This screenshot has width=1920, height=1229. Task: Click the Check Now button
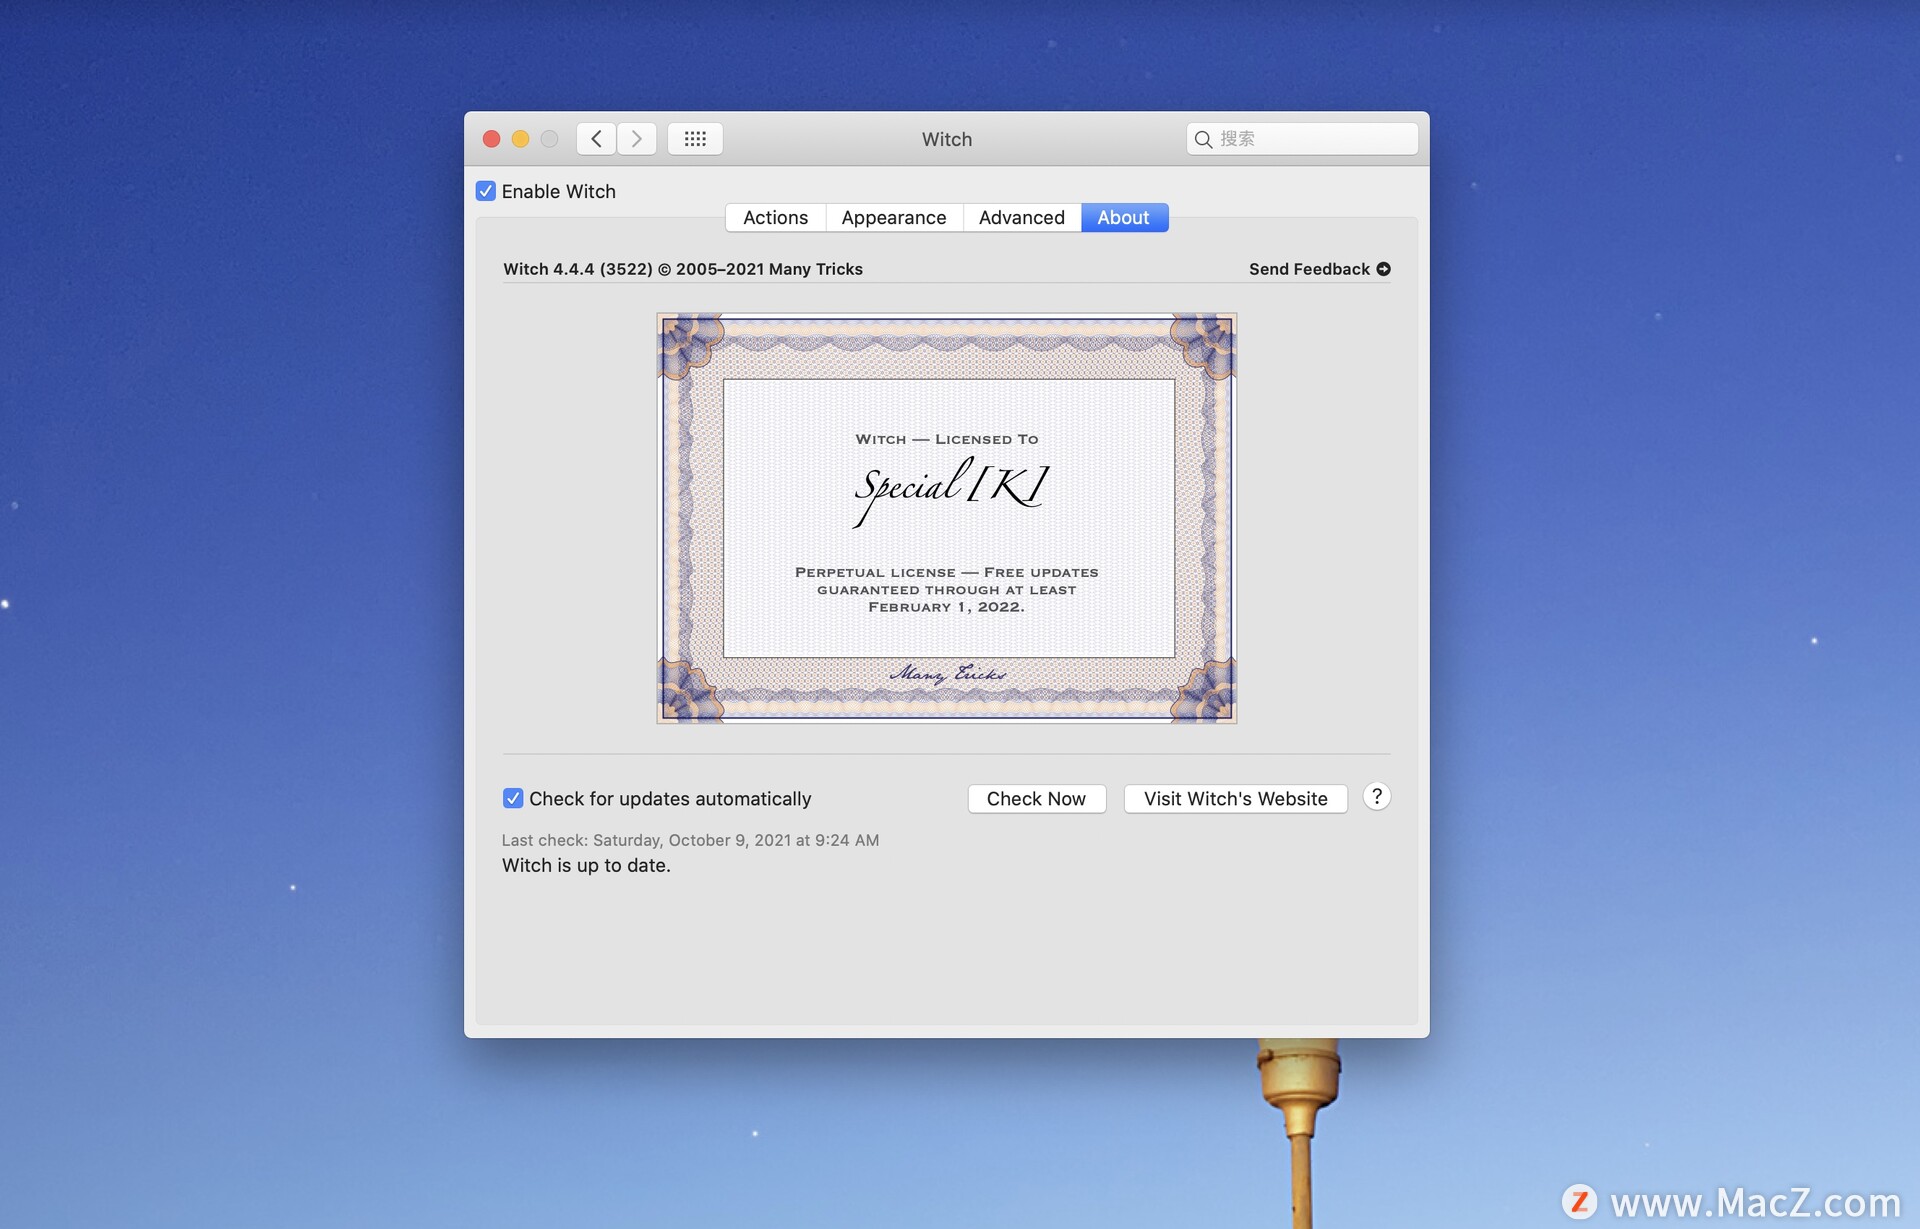(x=1036, y=799)
